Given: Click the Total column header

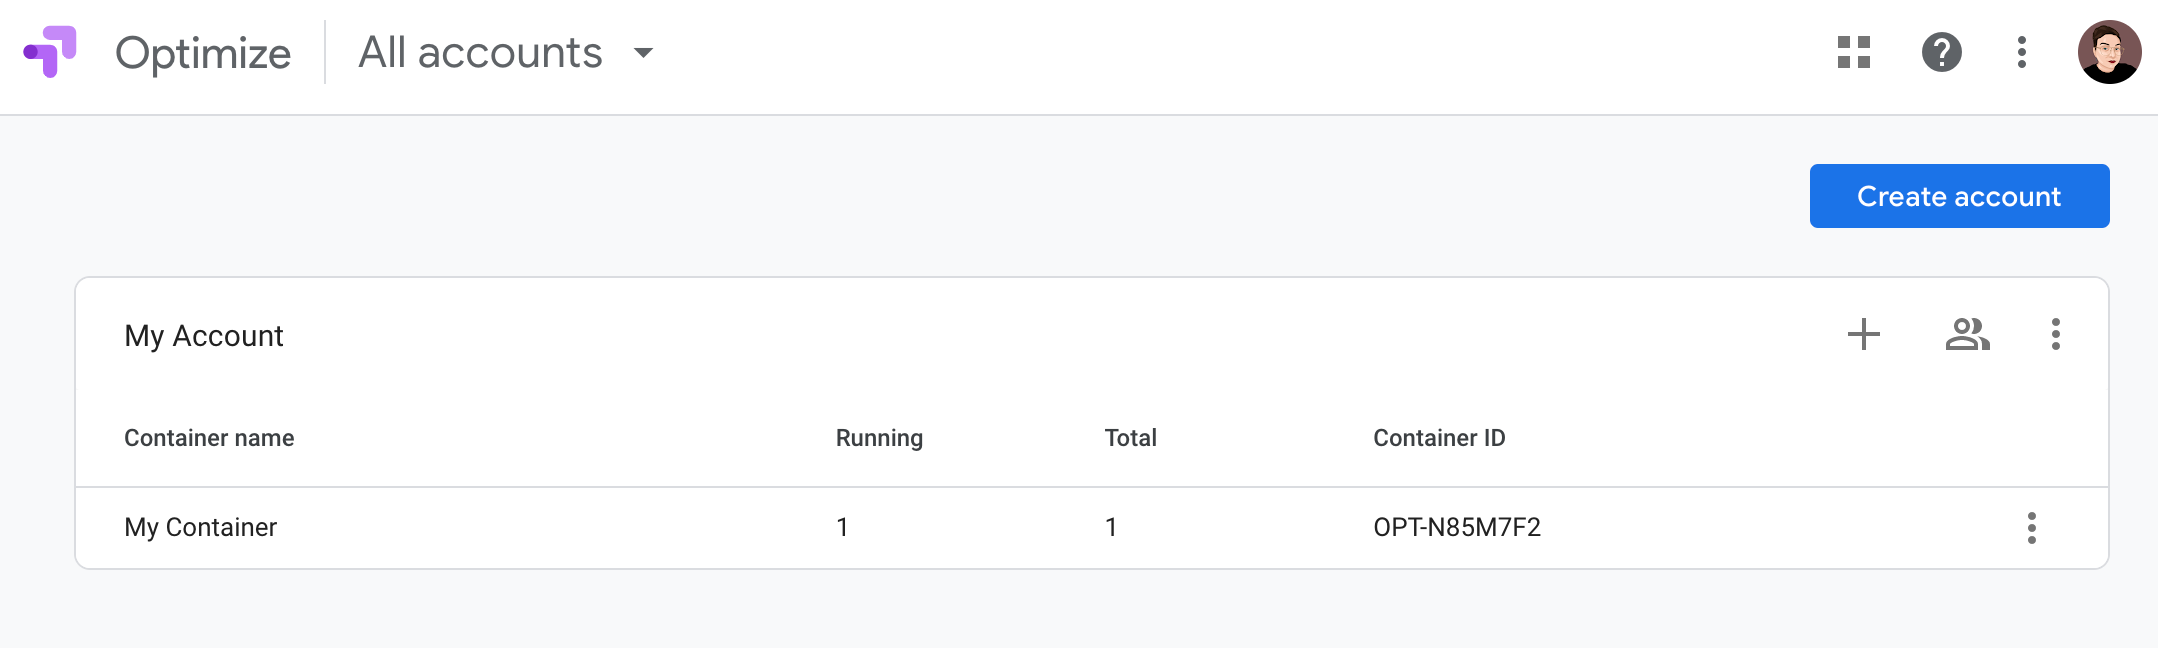Looking at the screenshot, I should (1130, 438).
